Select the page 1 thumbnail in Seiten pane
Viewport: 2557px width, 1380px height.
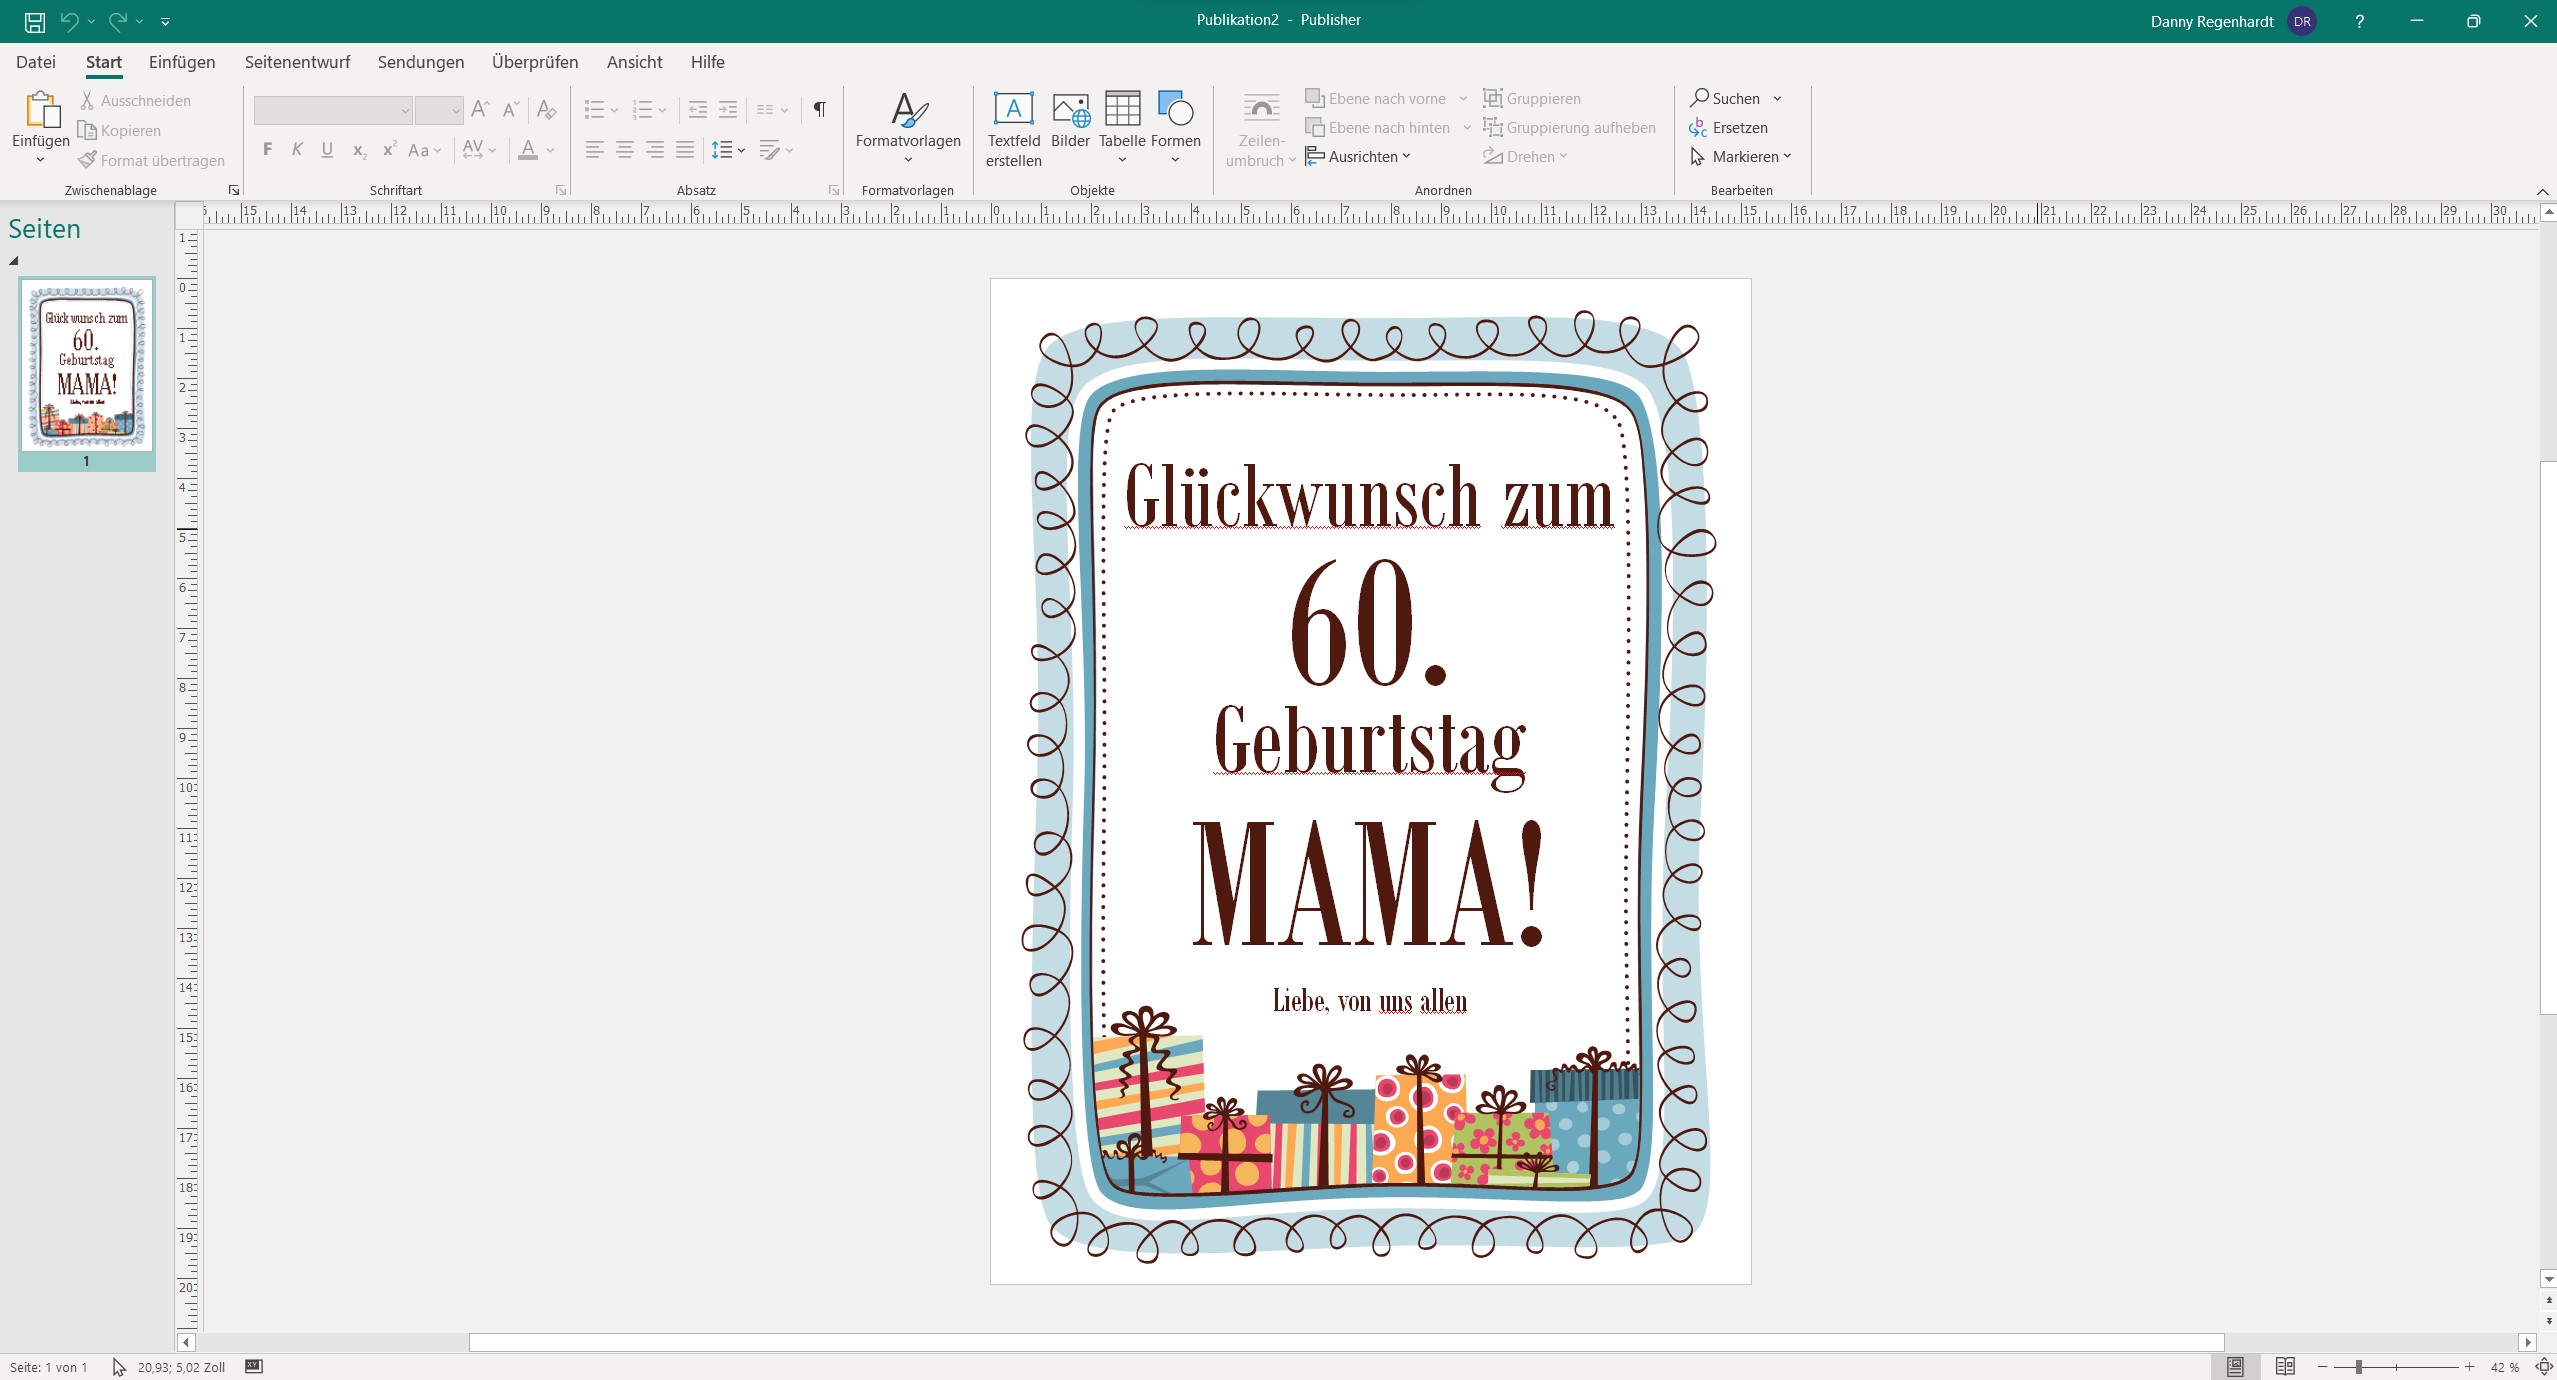[87, 365]
